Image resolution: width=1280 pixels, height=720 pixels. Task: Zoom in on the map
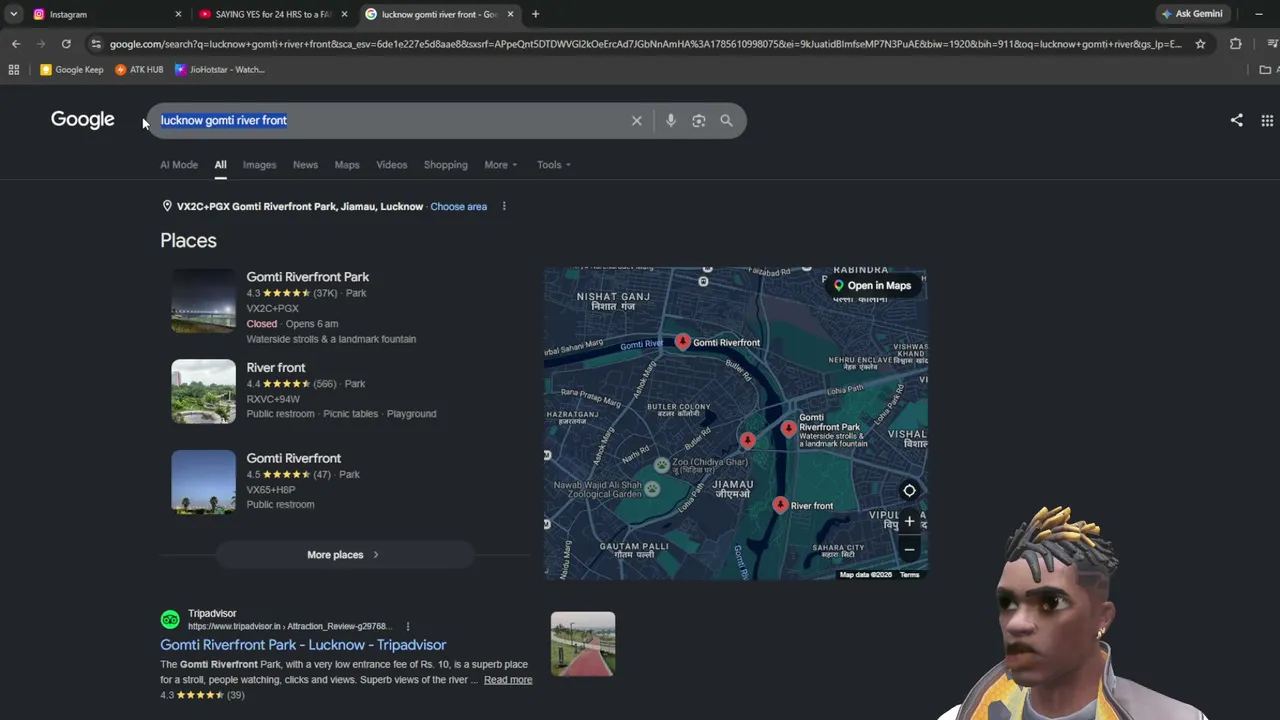point(909,522)
